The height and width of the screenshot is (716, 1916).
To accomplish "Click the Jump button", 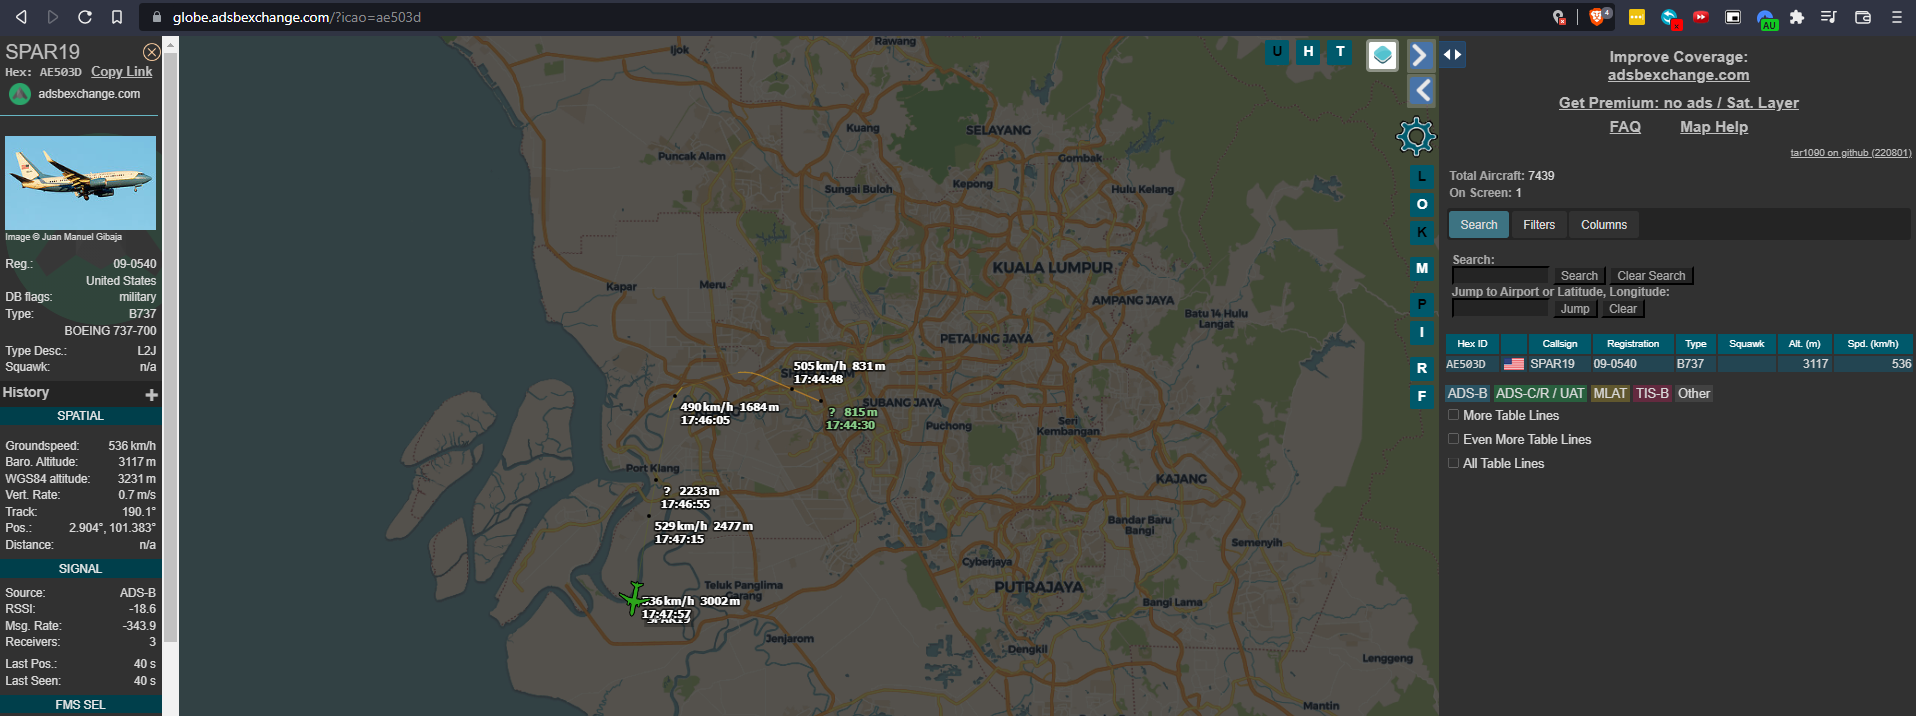I will 1575,309.
